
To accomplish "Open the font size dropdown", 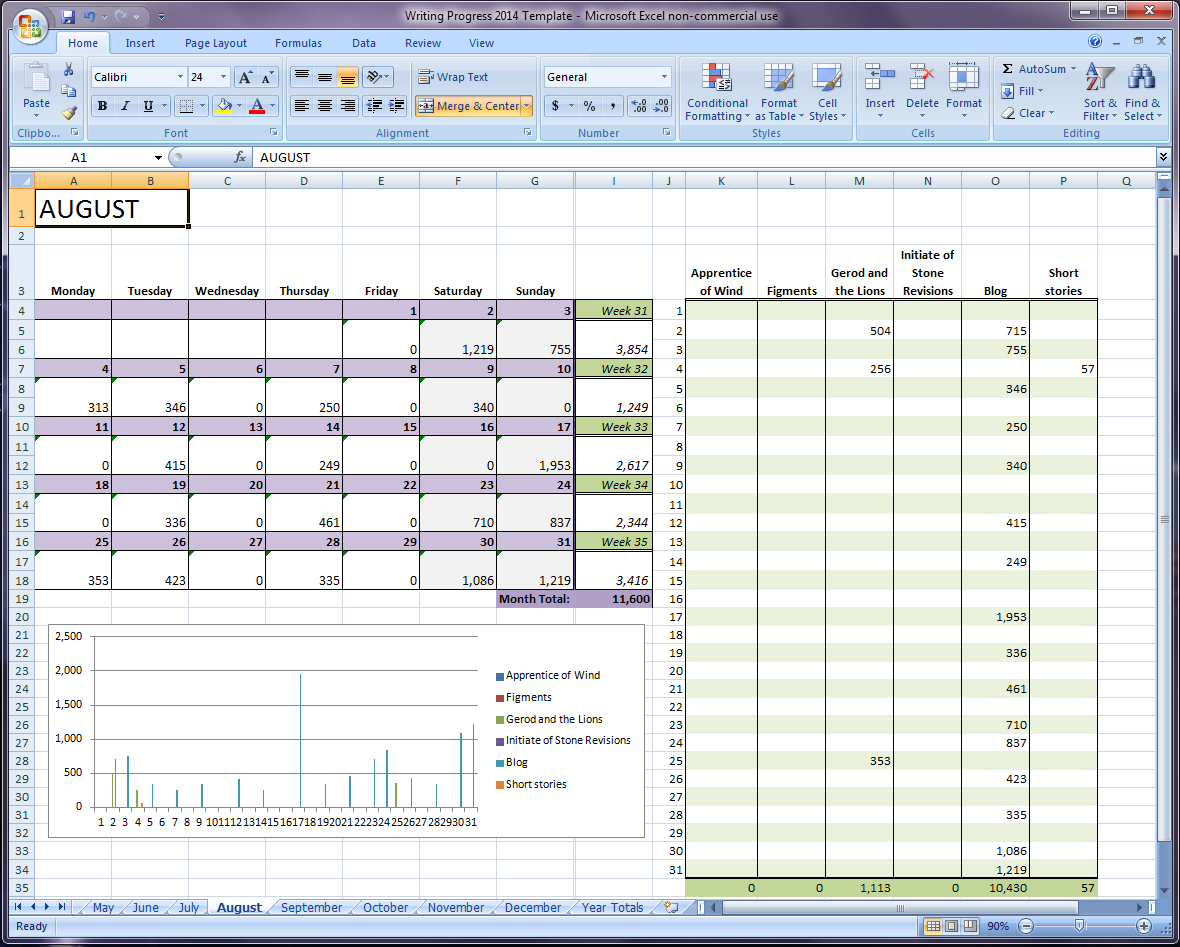I will pyautogui.click(x=224, y=77).
